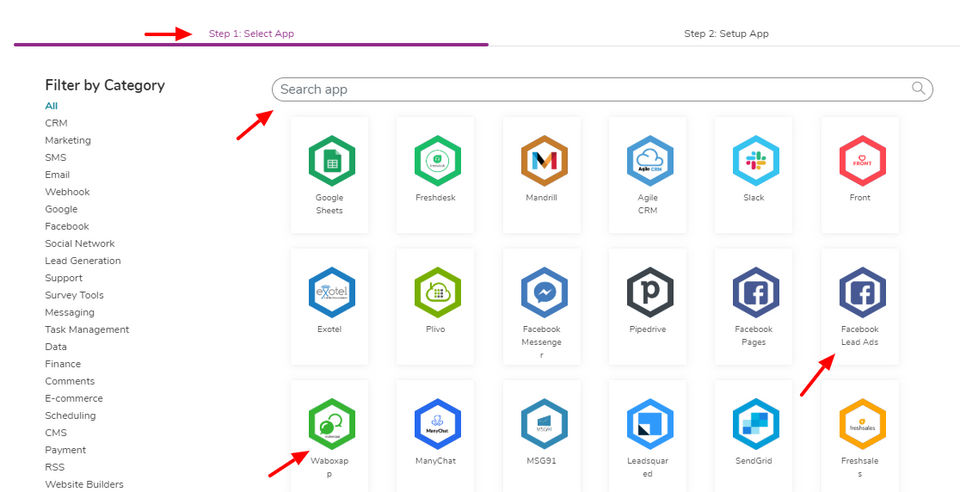Select the Agile CRM app icon
The height and width of the screenshot is (492, 960).
(x=650, y=160)
